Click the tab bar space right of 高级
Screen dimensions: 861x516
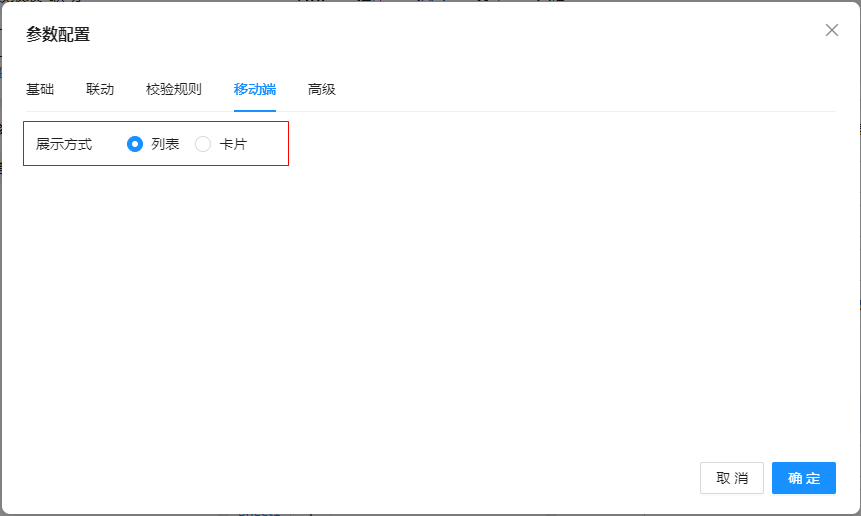click(580, 89)
